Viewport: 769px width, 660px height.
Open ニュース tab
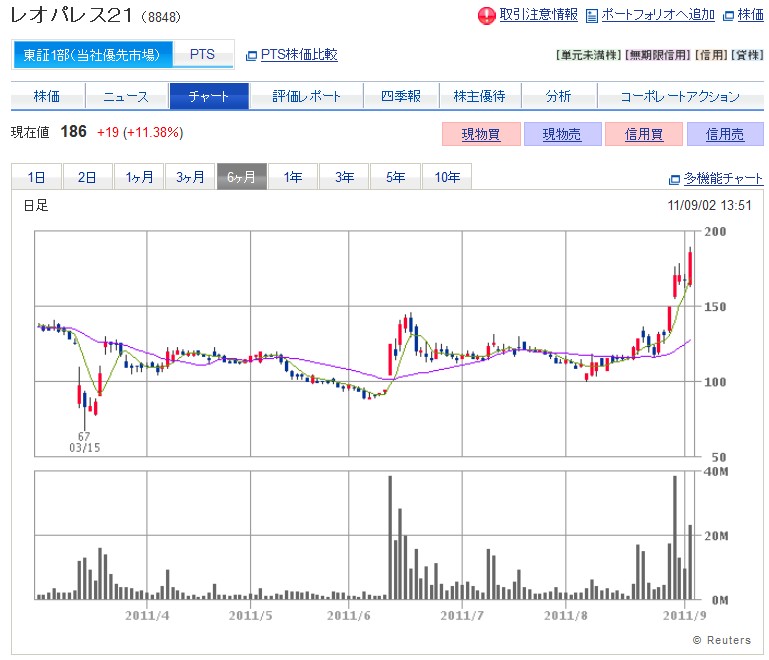(127, 96)
